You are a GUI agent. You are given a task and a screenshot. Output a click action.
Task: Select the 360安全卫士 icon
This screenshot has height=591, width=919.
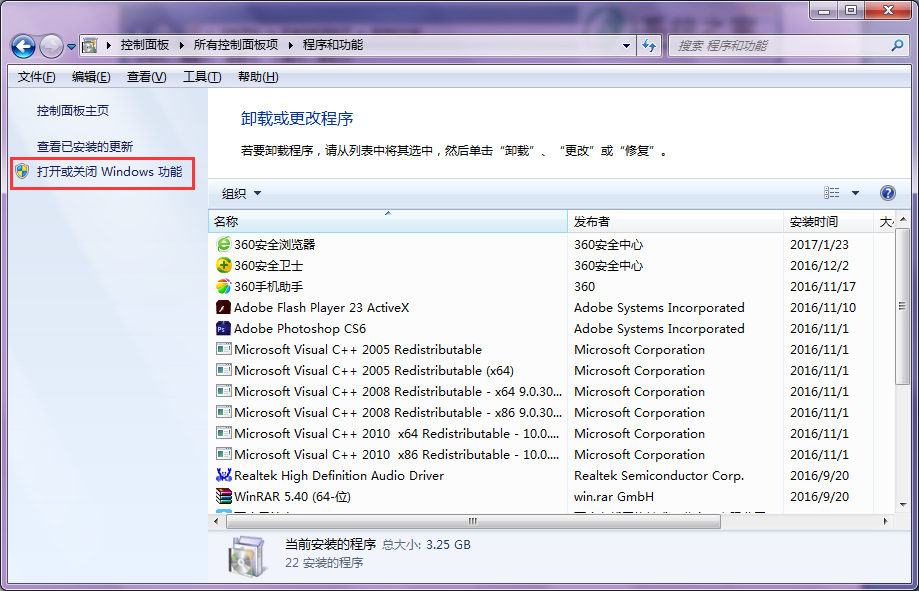[223, 266]
